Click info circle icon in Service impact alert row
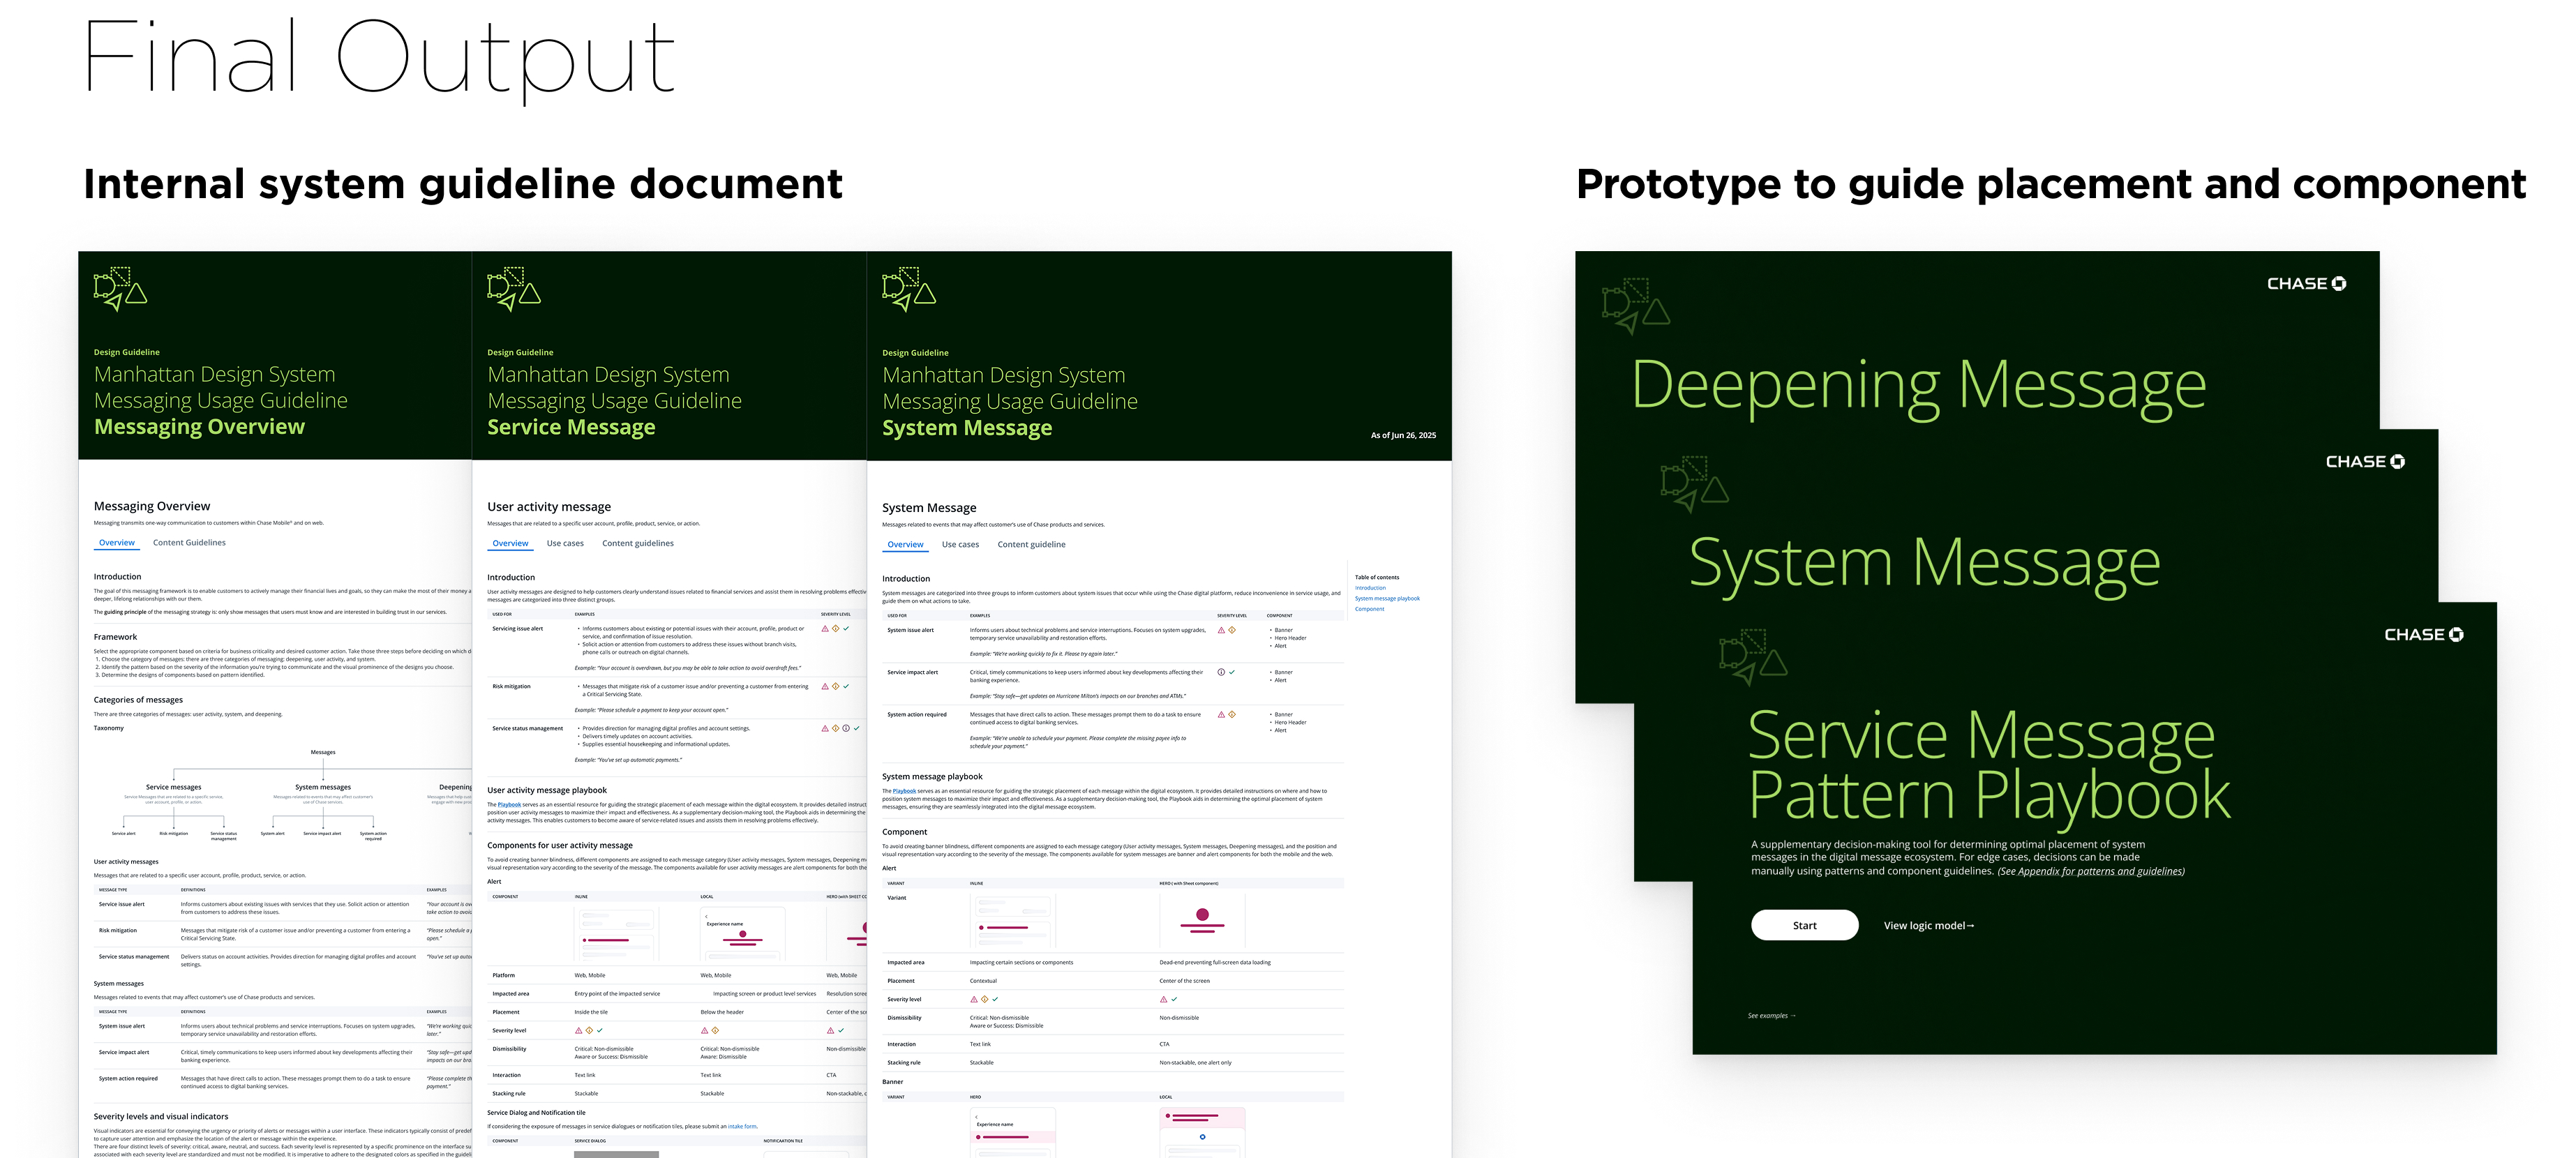The image size is (2576, 1158). (x=1221, y=672)
